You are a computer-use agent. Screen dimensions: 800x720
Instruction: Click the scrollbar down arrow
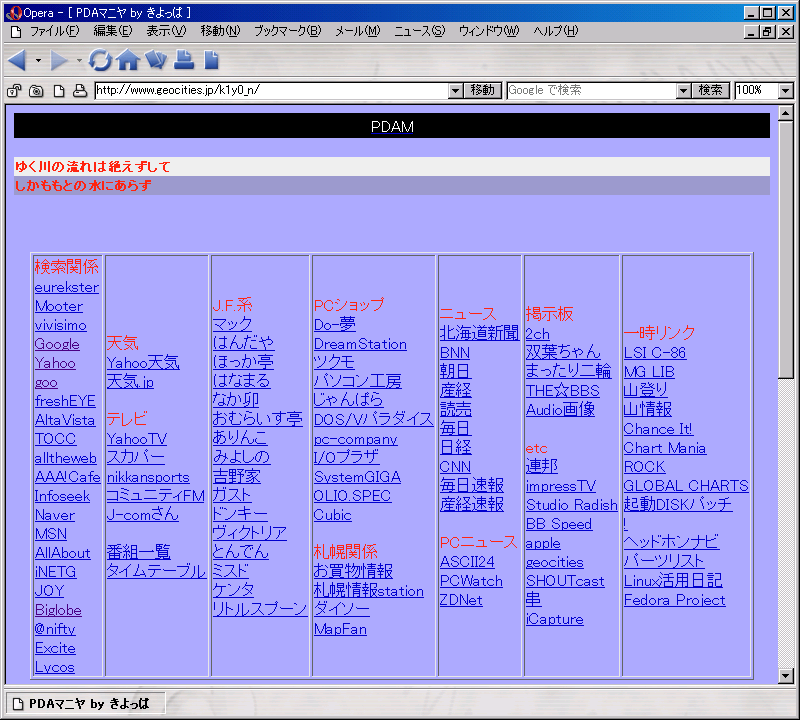point(786,676)
